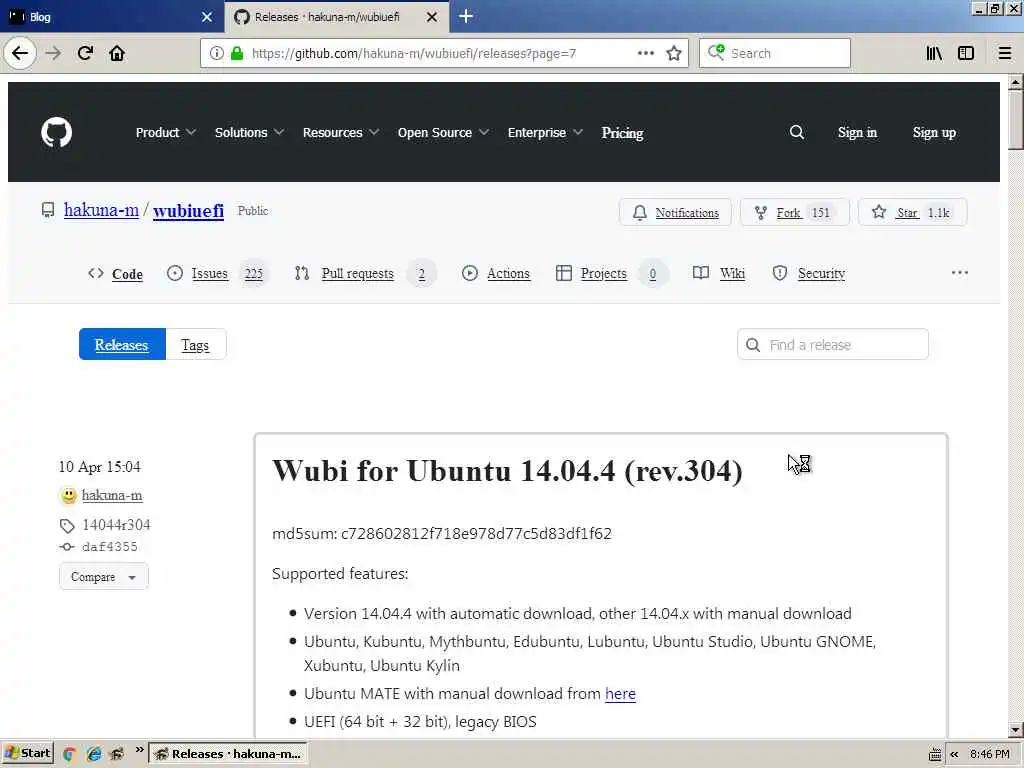Image resolution: width=1024 pixels, height=768 pixels.
Task: Focus the Find a release search field
Action: (833, 344)
